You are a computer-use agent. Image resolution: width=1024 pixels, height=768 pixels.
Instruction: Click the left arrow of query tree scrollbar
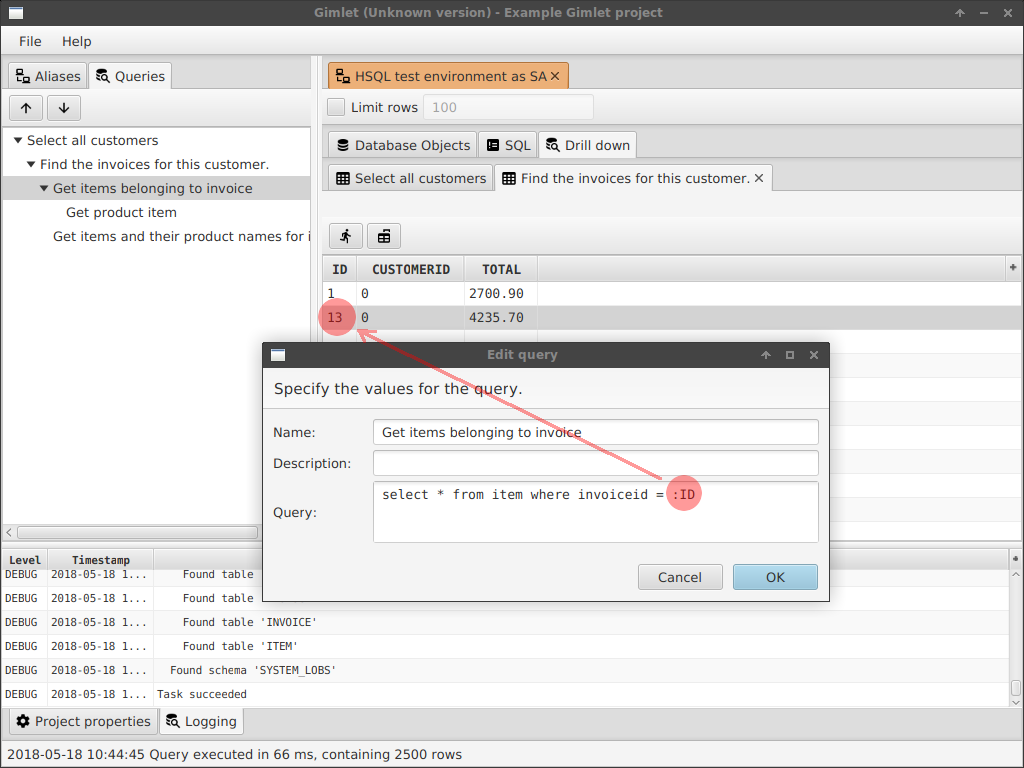[x=8, y=532]
